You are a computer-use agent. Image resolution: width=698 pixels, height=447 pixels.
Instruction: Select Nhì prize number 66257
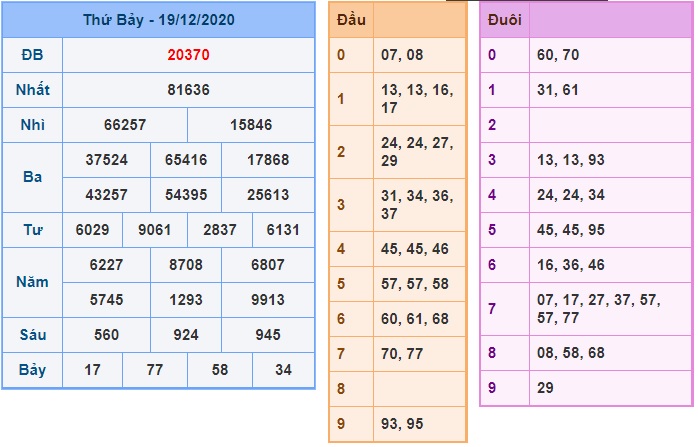(x=125, y=125)
